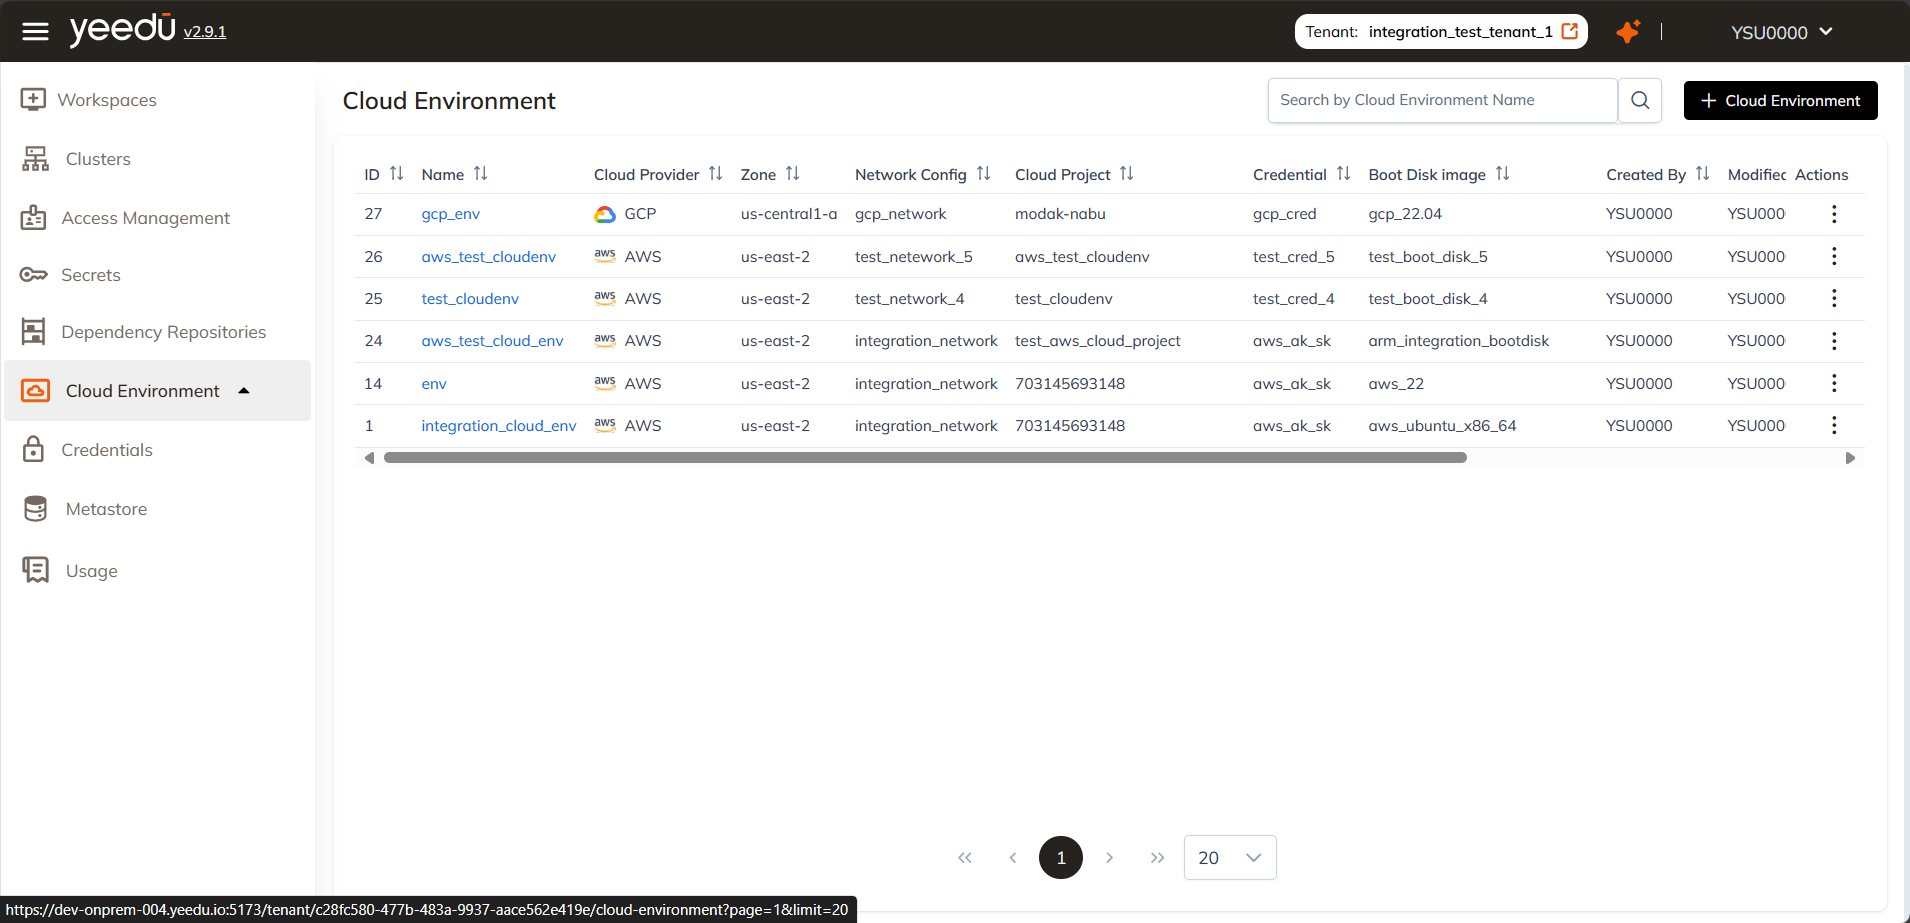The image size is (1910, 923).
Task: Toggle sorting on the Name column
Action: 482,173
